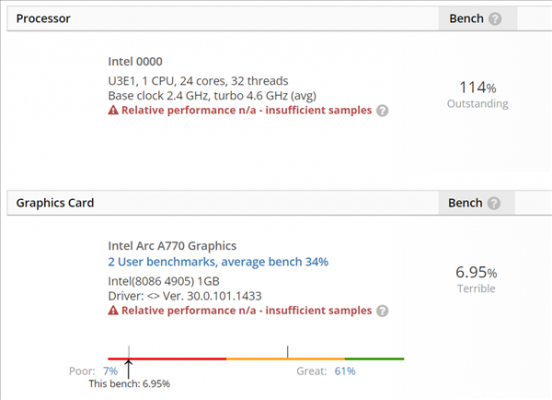Click the Processor Bench column heading
Image resolution: width=552 pixels, height=400 pixels.
466,18
